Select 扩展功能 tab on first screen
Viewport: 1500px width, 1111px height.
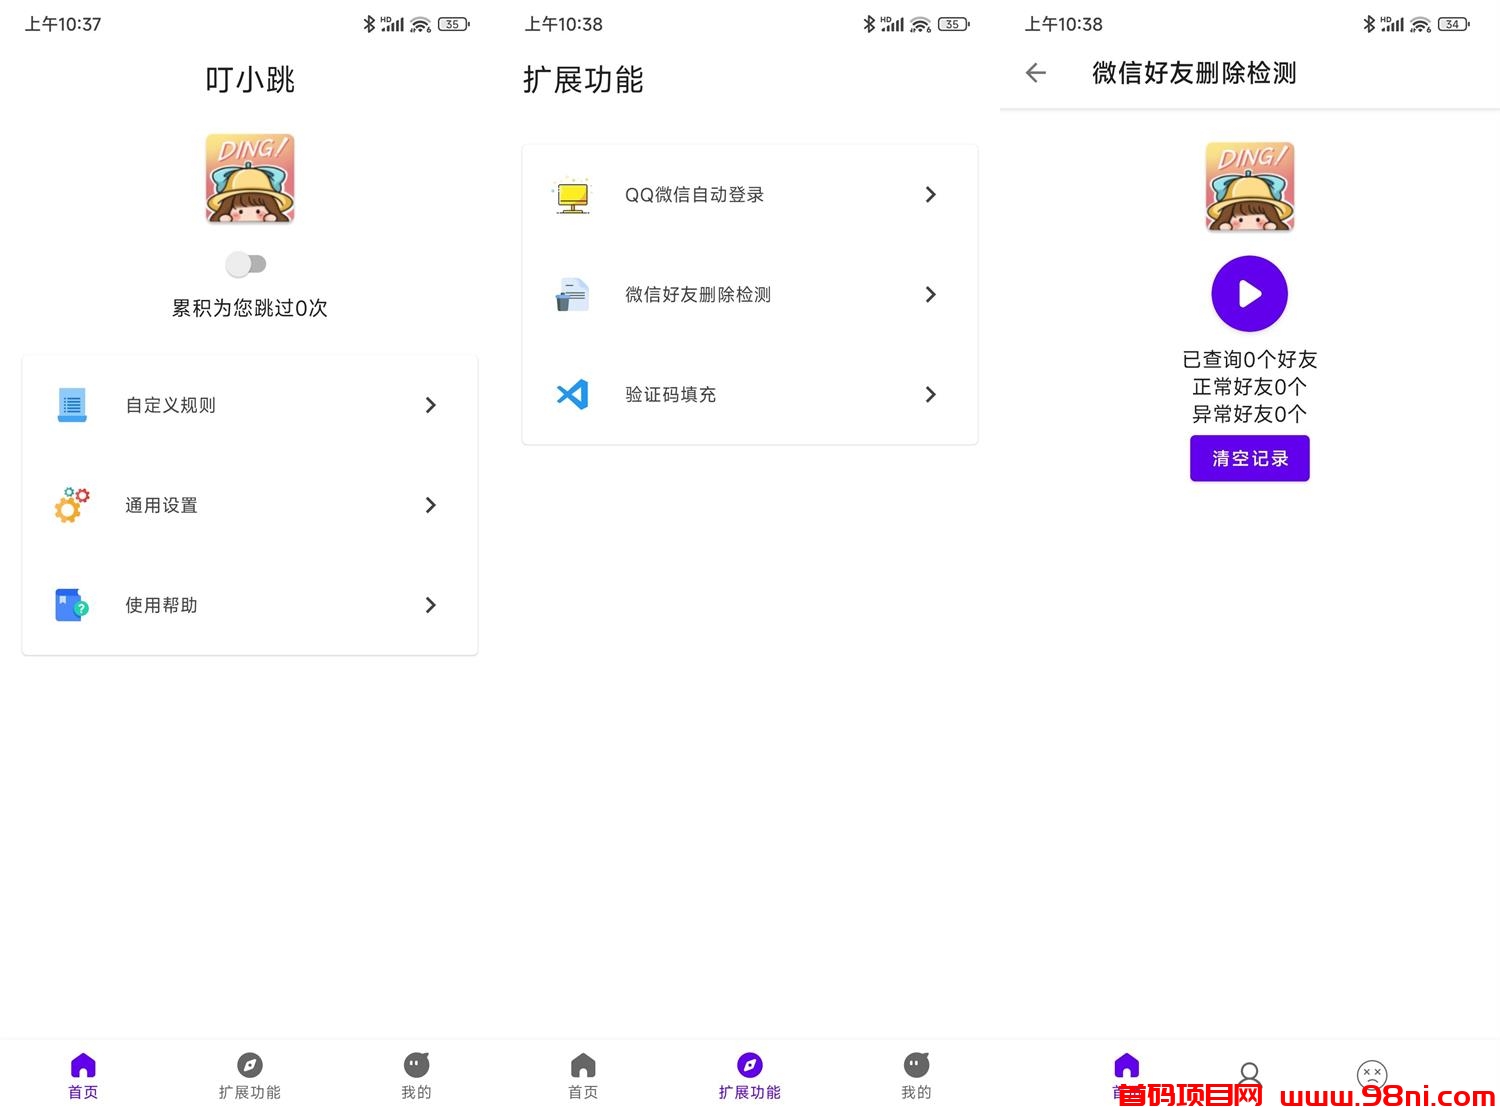[x=250, y=1076]
